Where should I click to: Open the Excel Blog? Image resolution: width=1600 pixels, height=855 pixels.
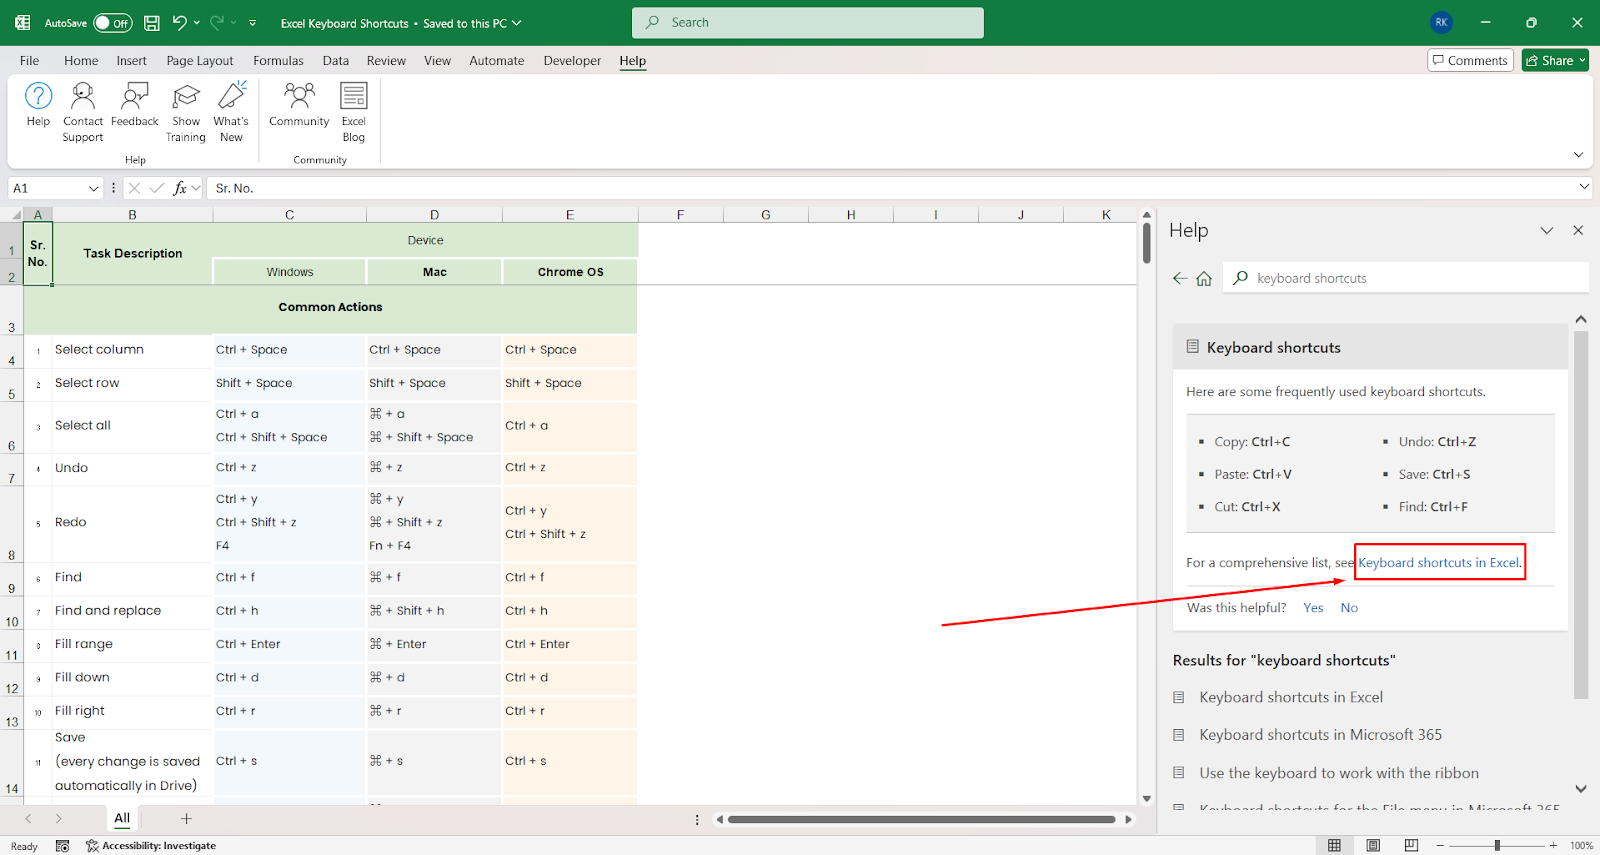[354, 112]
